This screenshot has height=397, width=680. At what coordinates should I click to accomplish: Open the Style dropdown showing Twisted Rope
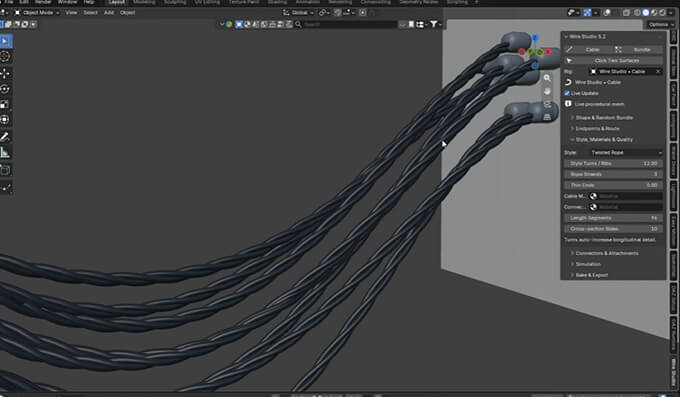[x=625, y=153]
